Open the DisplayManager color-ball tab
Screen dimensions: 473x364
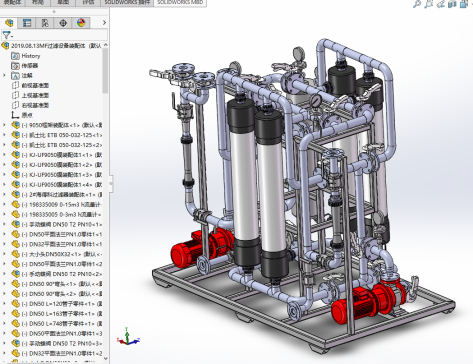81,23
